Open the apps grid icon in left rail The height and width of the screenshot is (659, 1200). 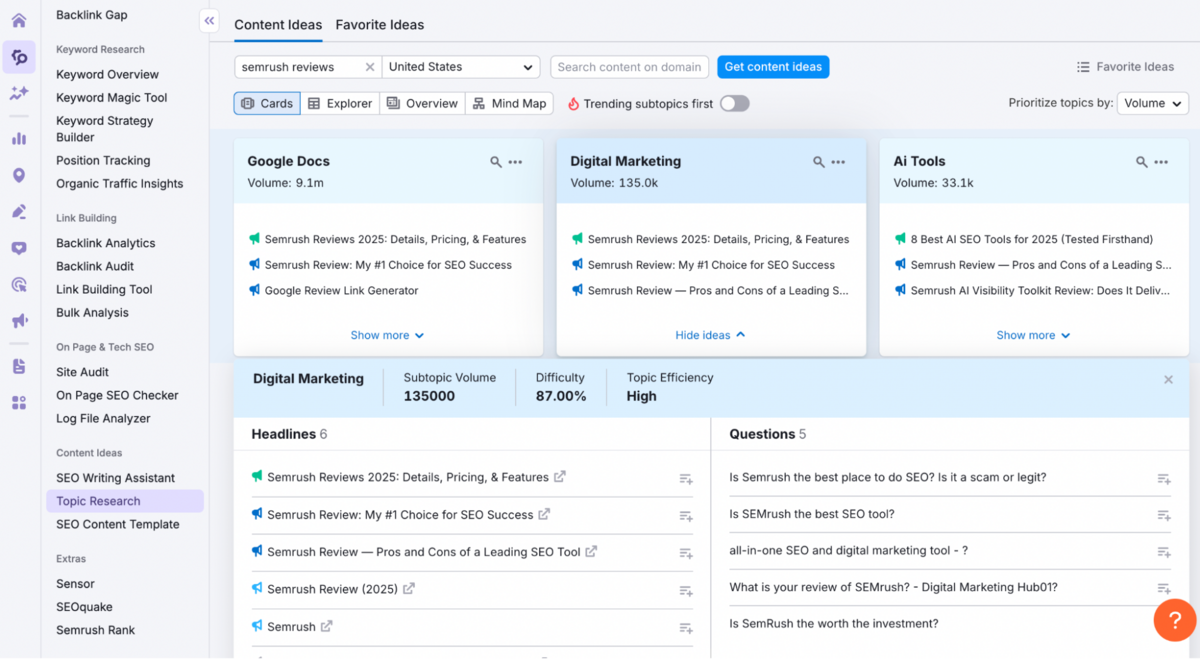(x=19, y=403)
